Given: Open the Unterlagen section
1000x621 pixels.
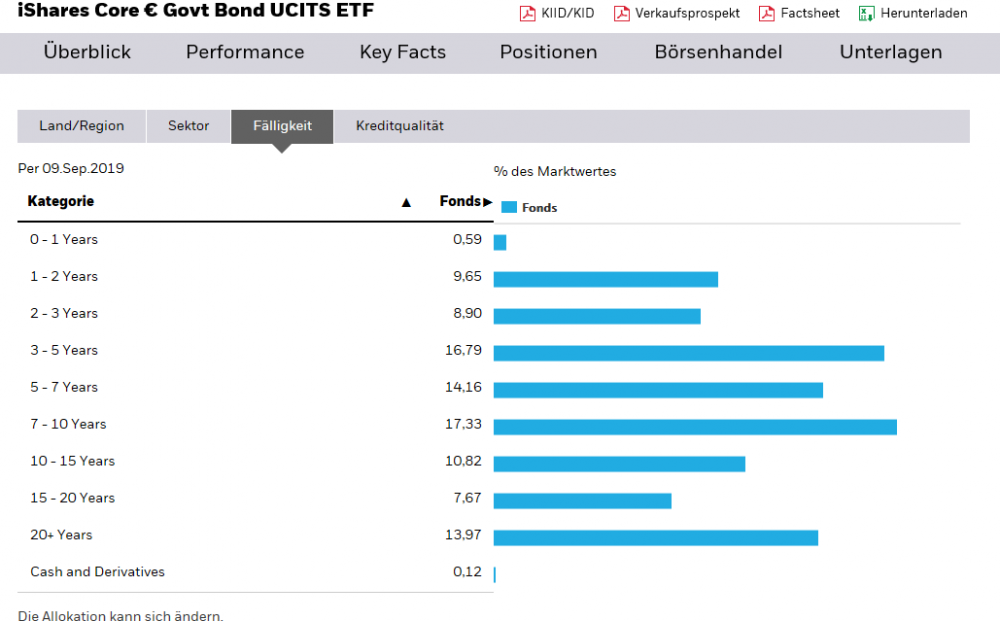Looking at the screenshot, I should click(x=890, y=52).
